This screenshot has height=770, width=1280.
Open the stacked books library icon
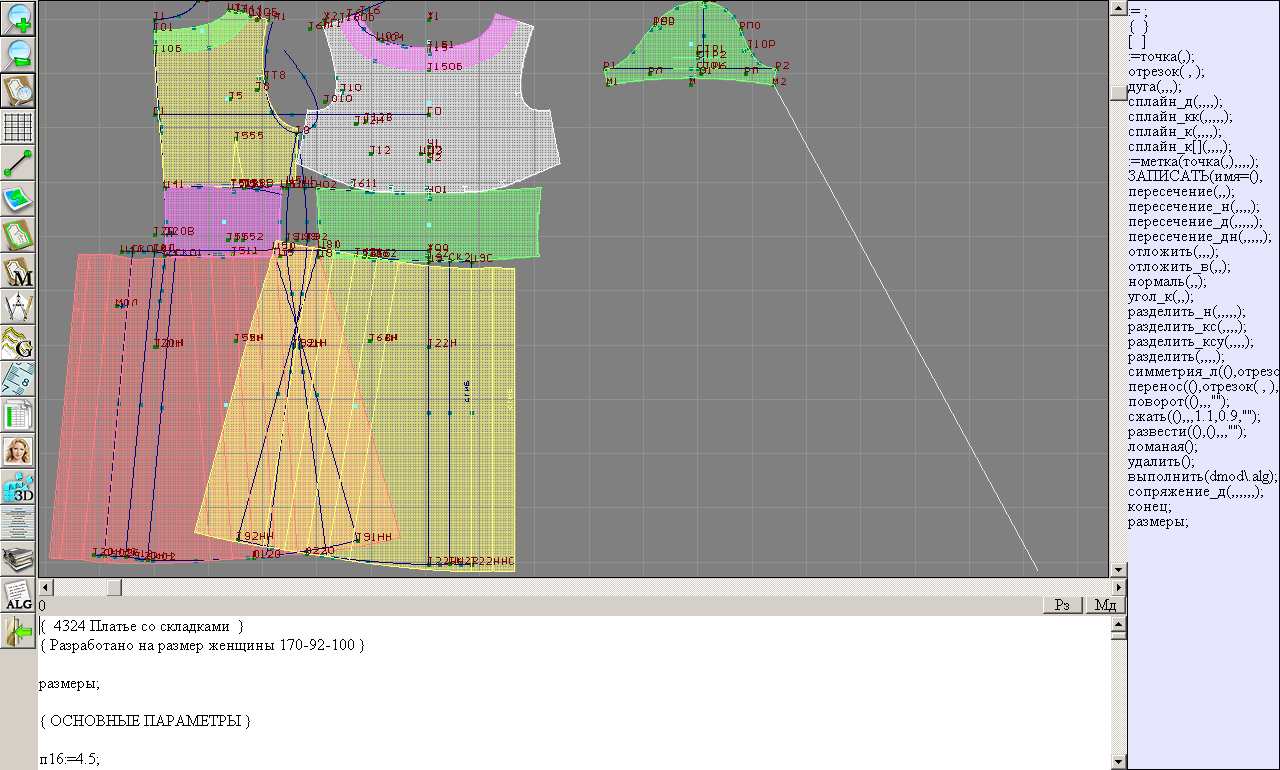pyautogui.click(x=19, y=559)
